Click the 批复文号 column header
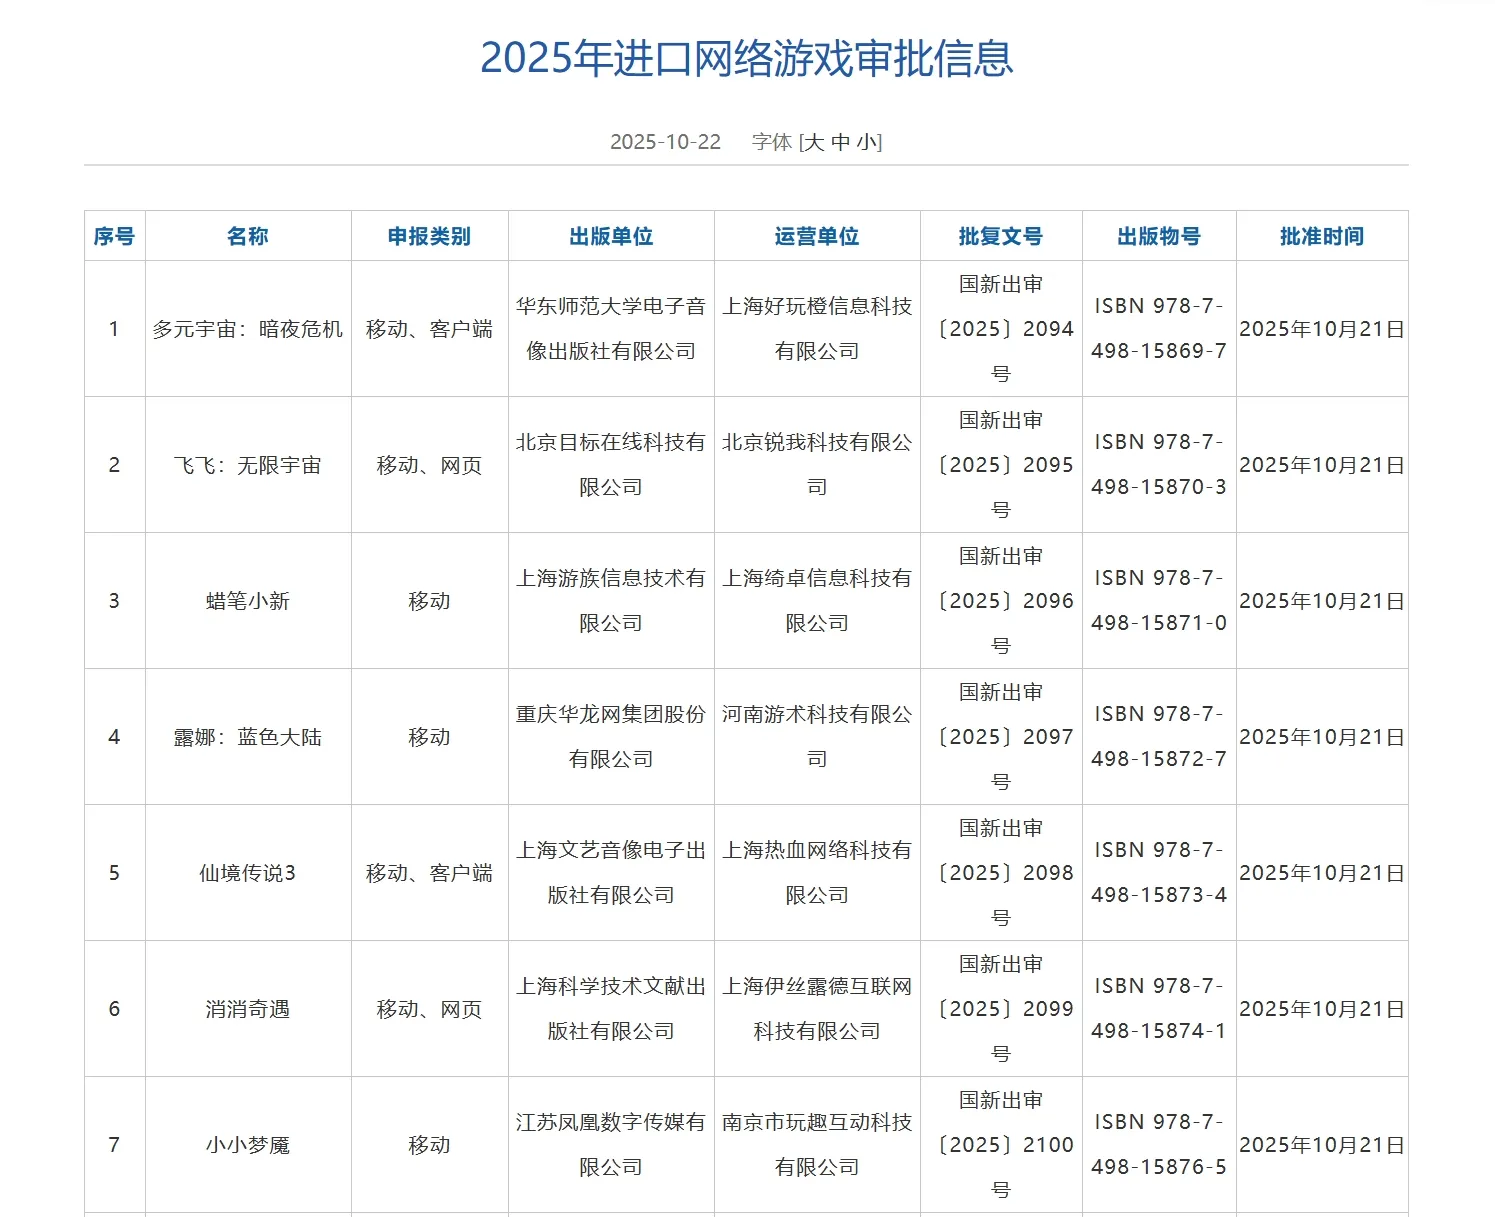Image resolution: width=1495 pixels, height=1217 pixels. [x=1001, y=236]
